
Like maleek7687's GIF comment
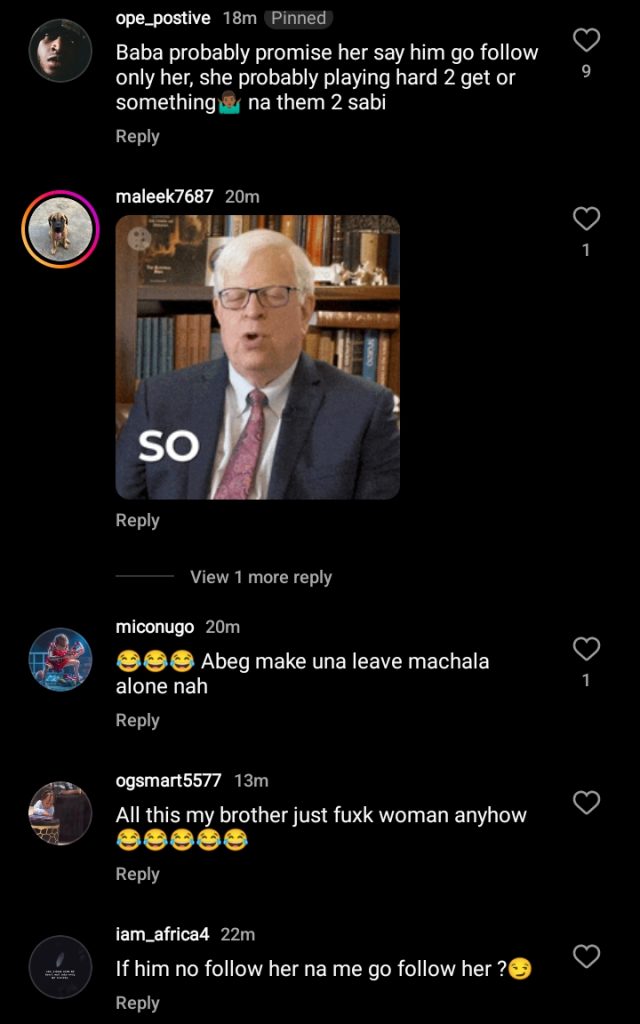(586, 218)
